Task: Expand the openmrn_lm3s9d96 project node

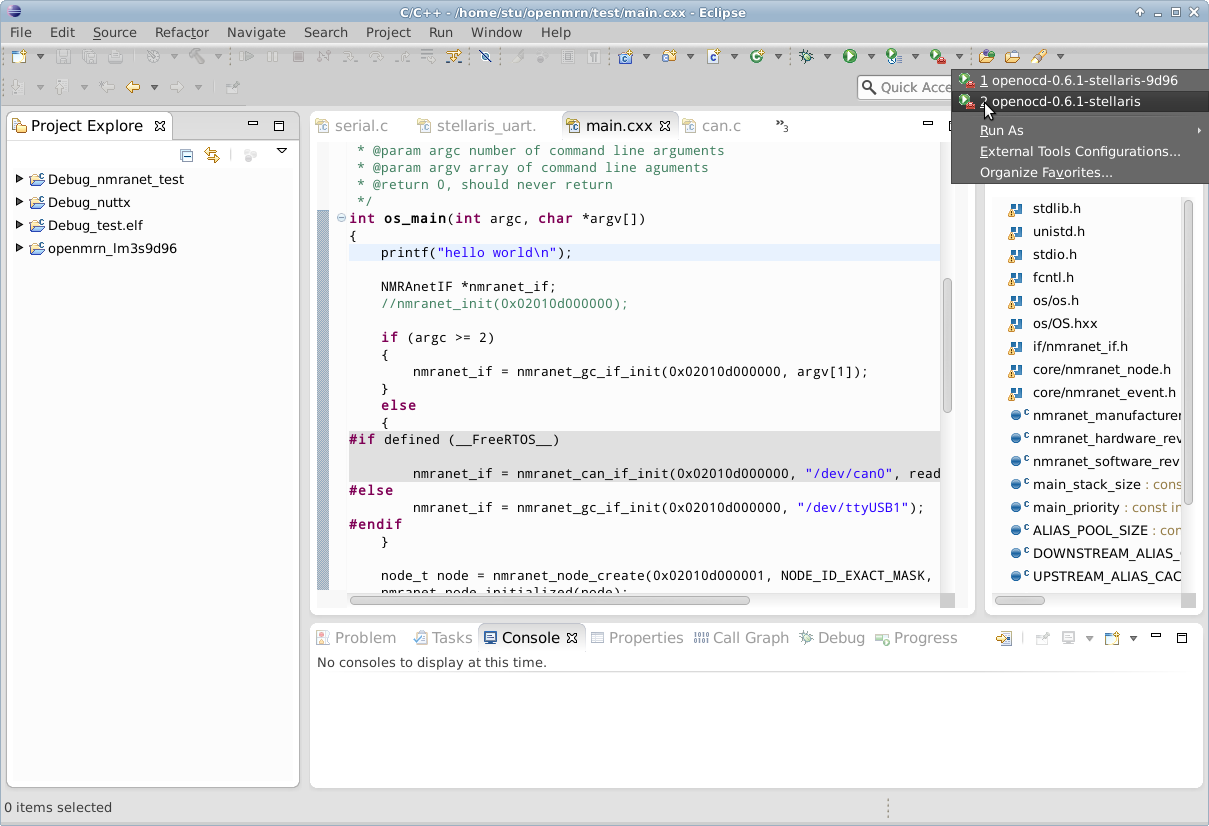Action: [19, 249]
